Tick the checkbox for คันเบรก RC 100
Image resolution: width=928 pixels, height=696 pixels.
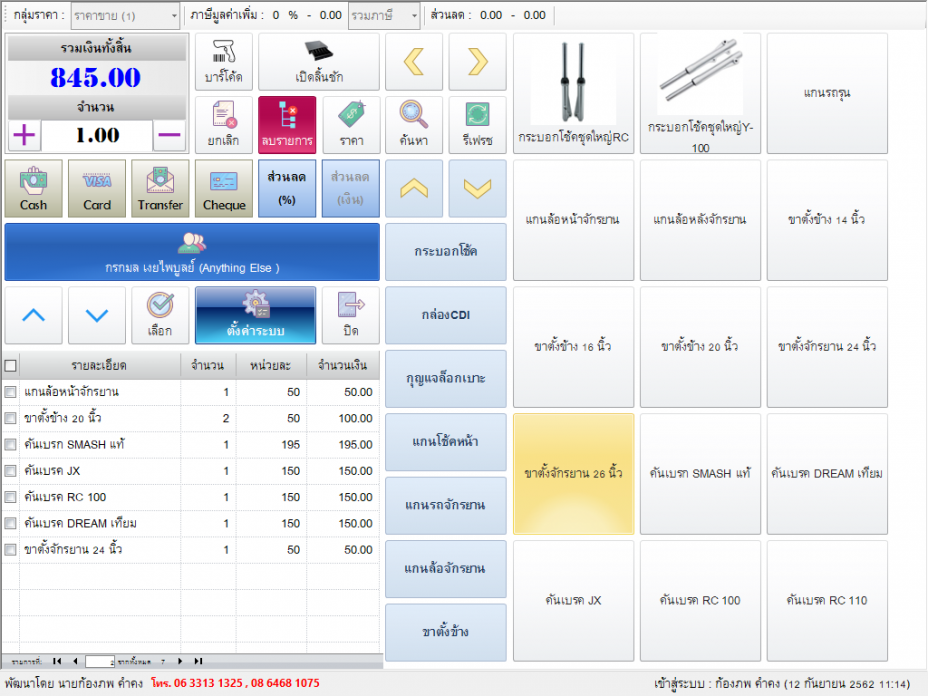click(10, 497)
